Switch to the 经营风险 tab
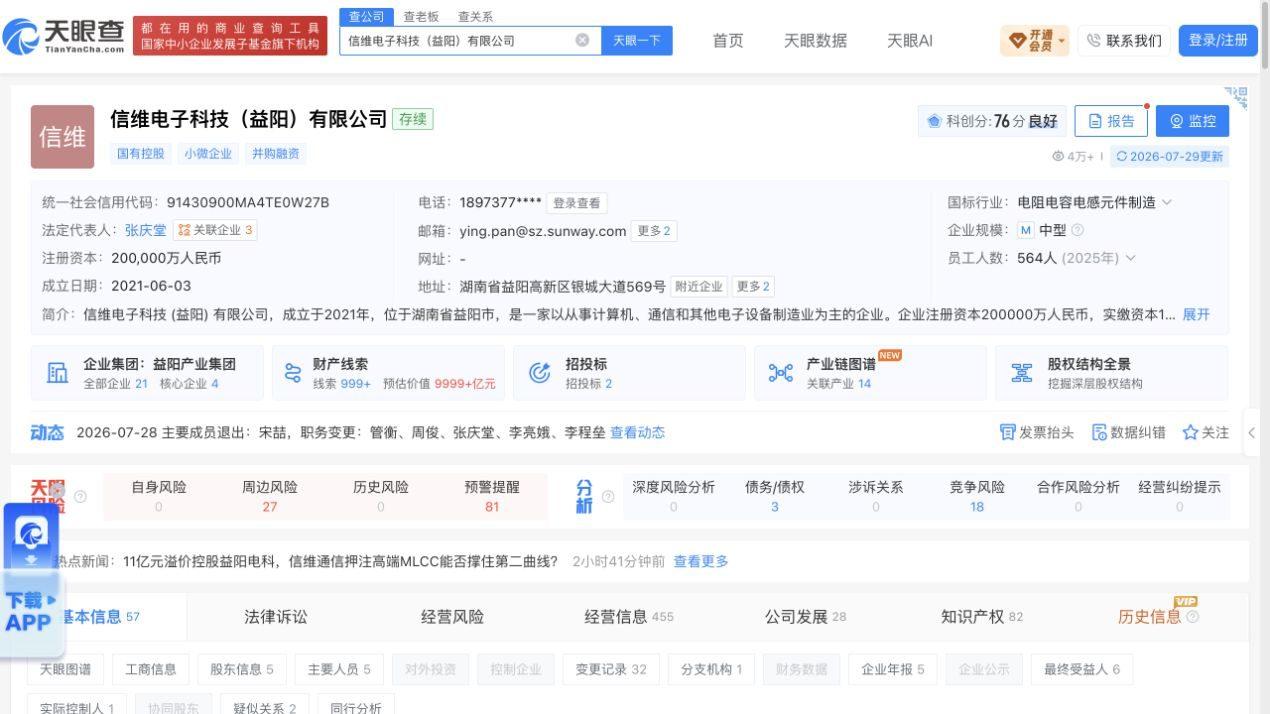The width and height of the screenshot is (1270, 714). [x=452, y=617]
